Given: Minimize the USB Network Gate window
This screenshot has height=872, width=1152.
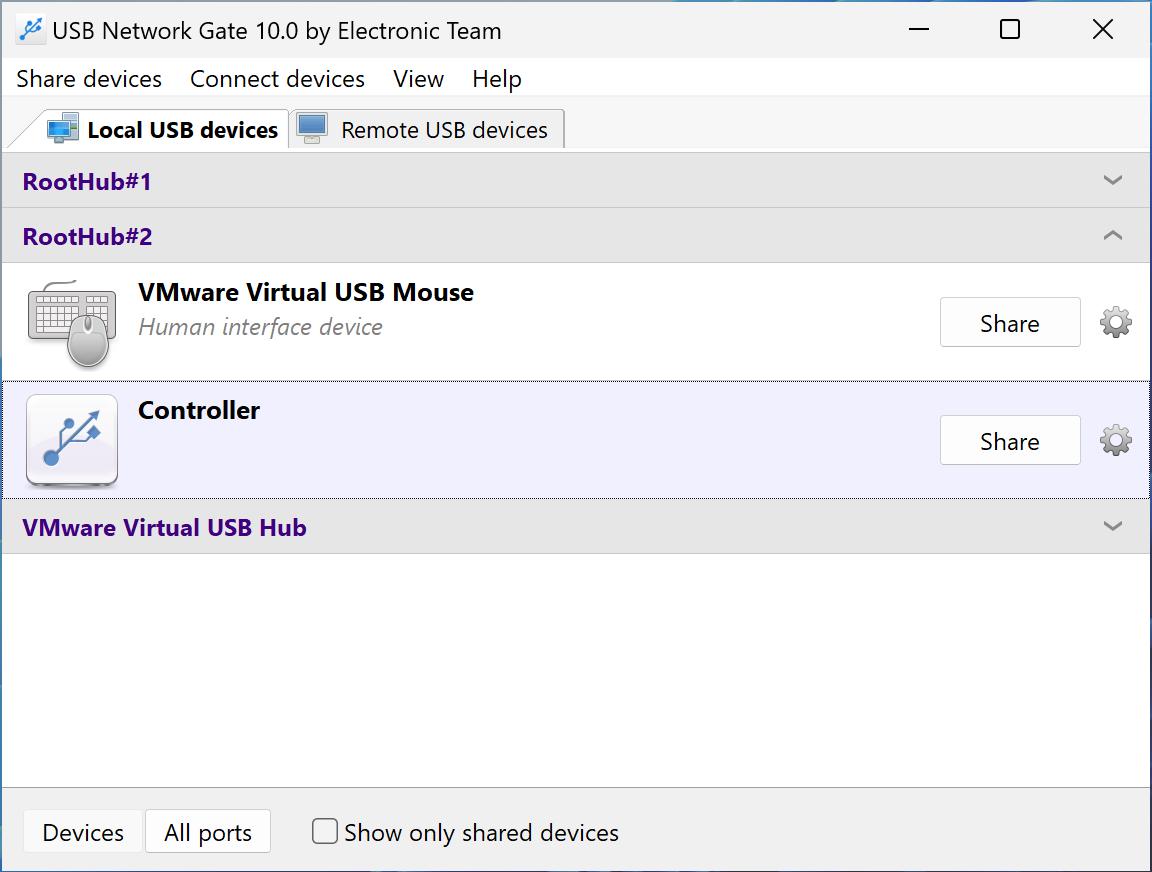Looking at the screenshot, I should point(918,29).
